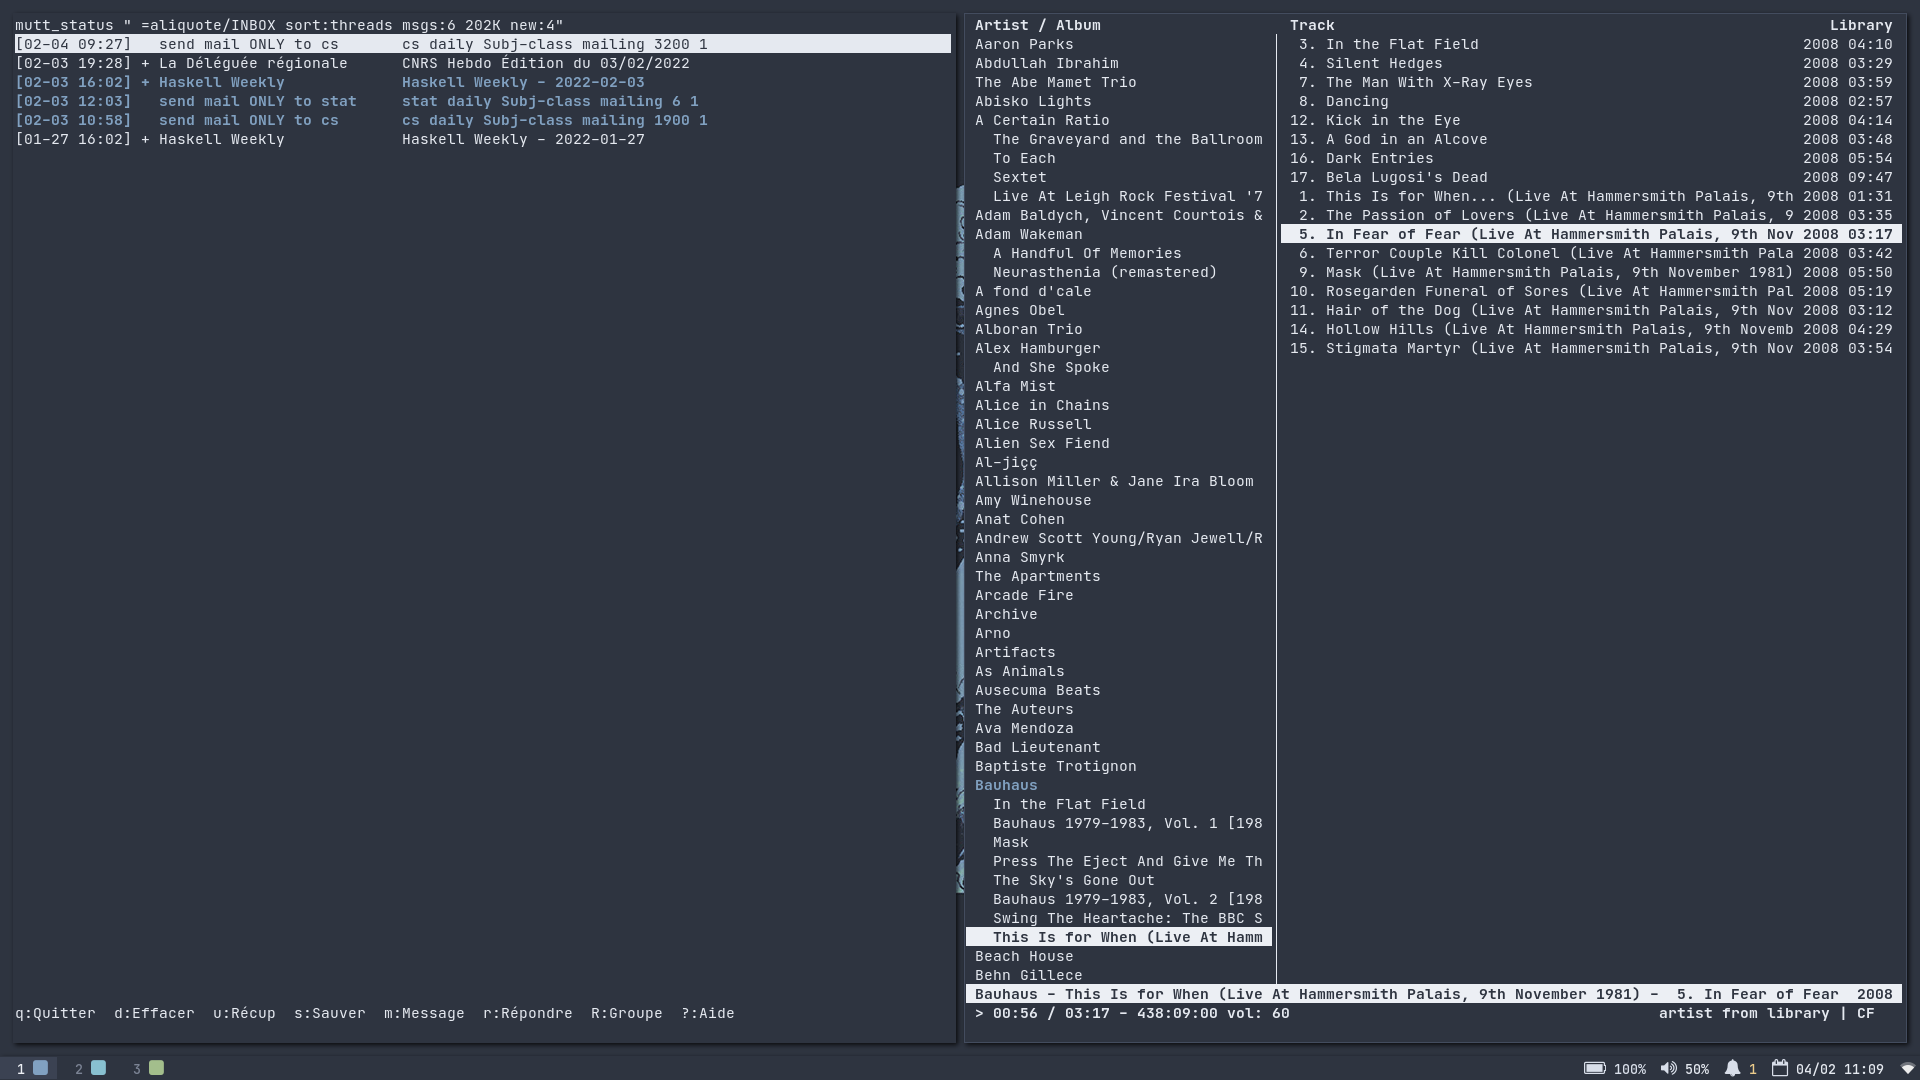Open message action m:Message
Image resolution: width=1920 pixels, height=1080 pixels.
point(424,1013)
